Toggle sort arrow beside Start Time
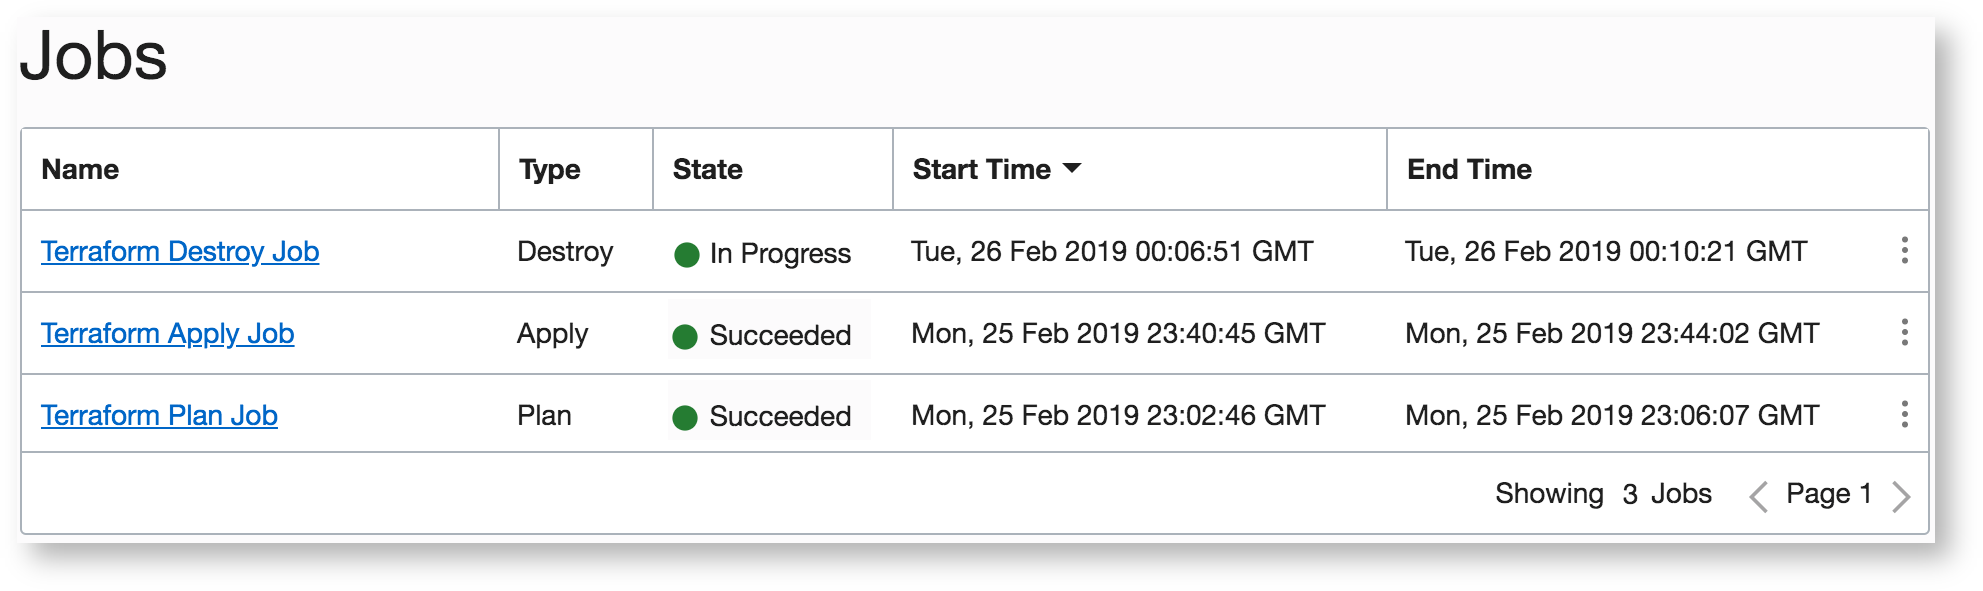The width and height of the screenshot is (1983, 591). tap(1072, 169)
